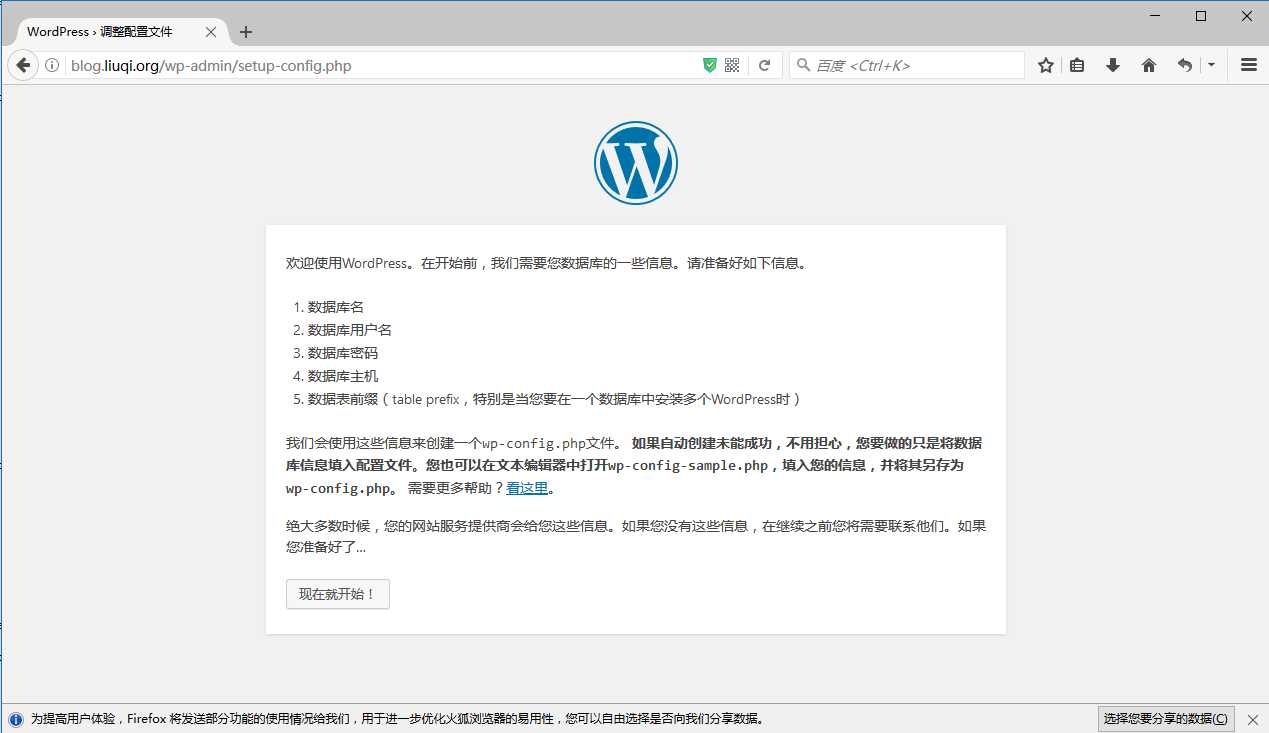Click the info icon in notification bar
This screenshot has height=733, width=1269.
(x=15, y=719)
